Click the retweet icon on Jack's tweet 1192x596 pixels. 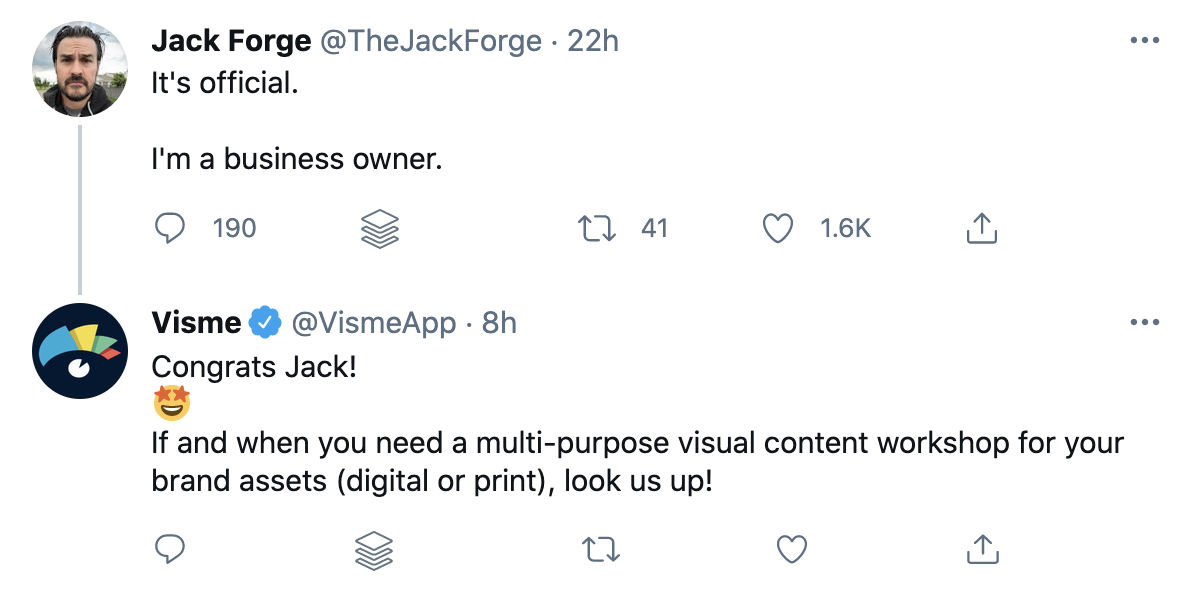(x=597, y=228)
